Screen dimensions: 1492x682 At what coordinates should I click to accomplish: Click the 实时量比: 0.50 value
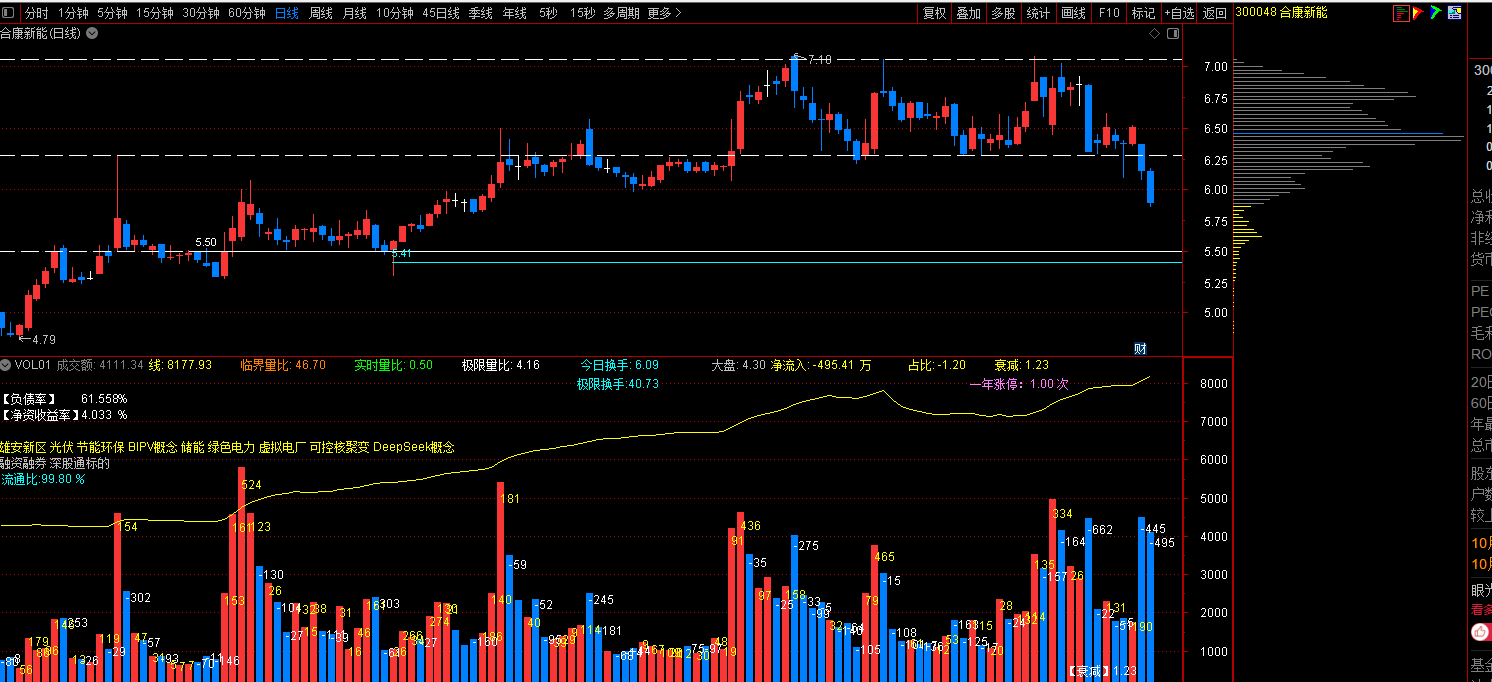394,365
